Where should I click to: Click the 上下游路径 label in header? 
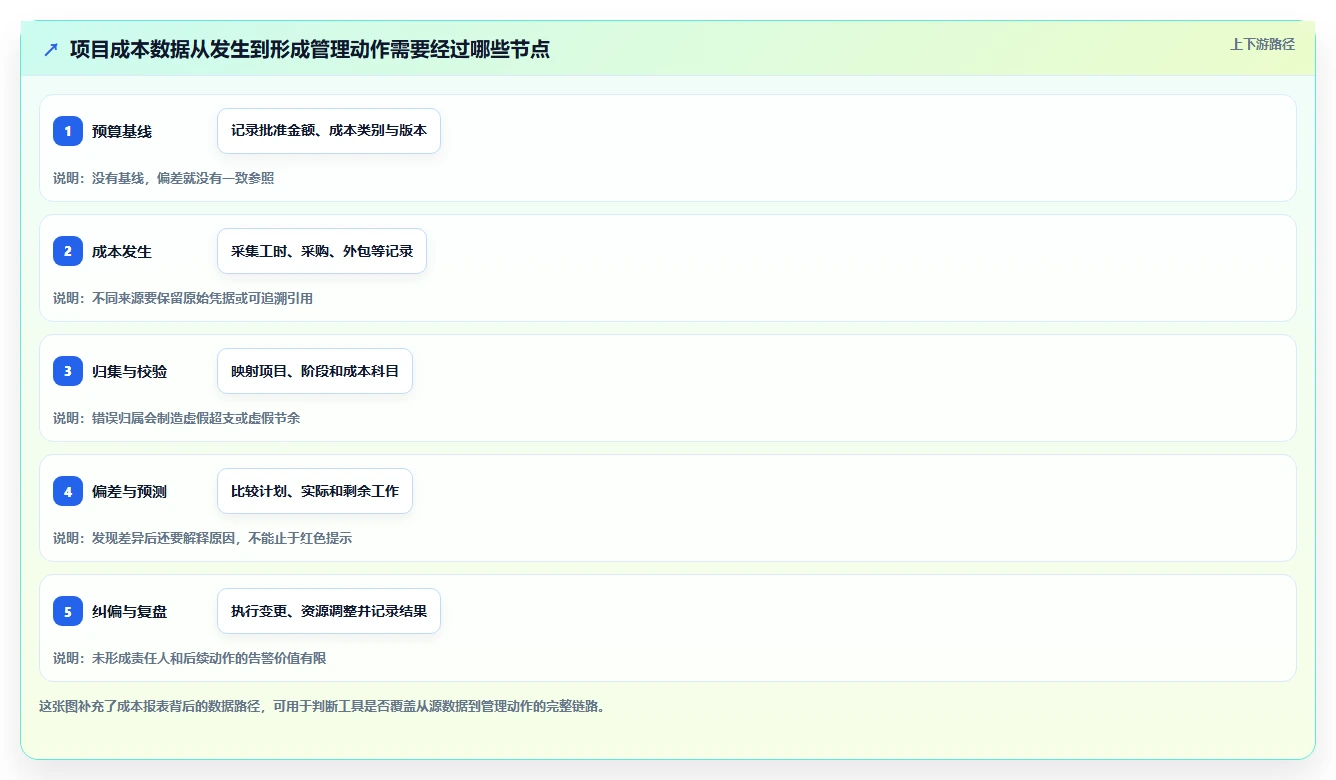tap(1262, 44)
